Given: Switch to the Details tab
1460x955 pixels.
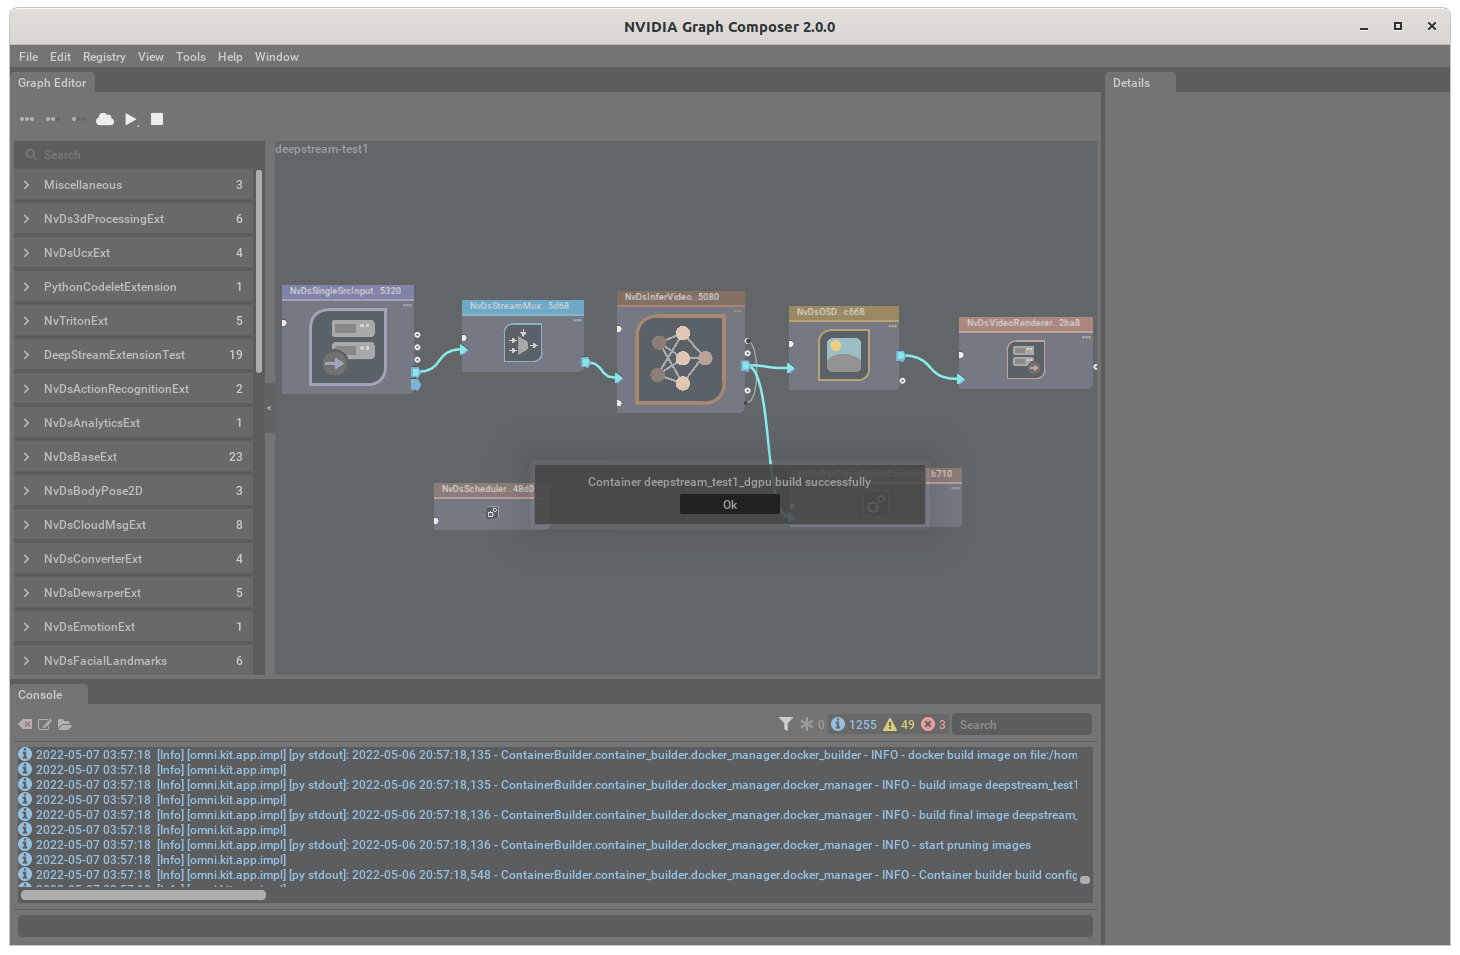Looking at the screenshot, I should pyautogui.click(x=1133, y=82).
